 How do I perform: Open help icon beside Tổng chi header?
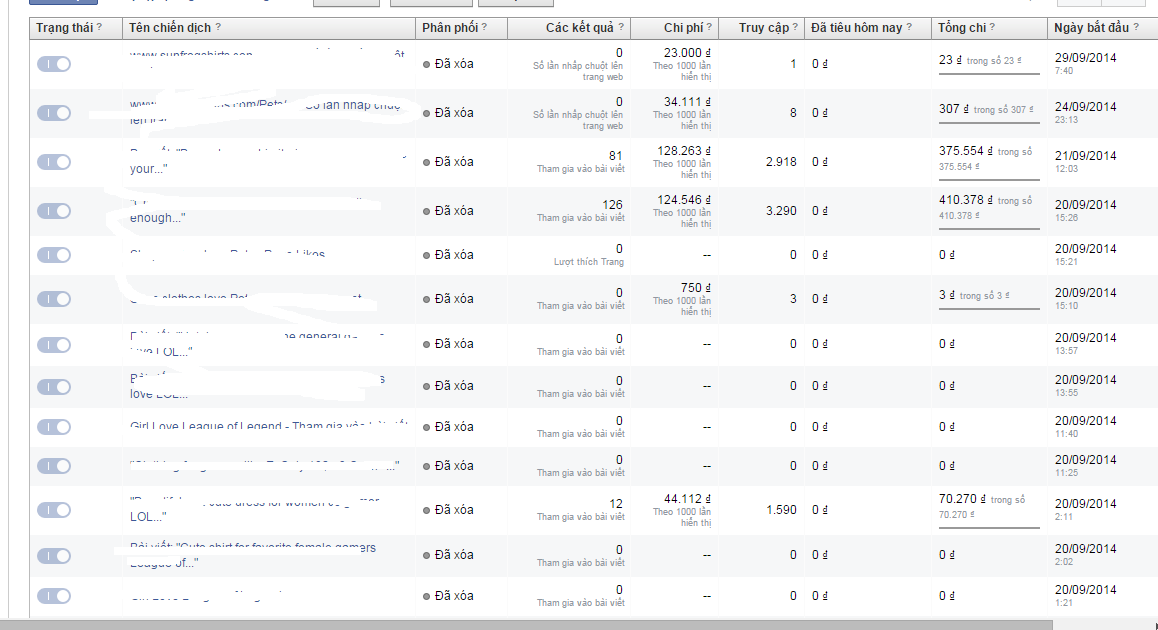coord(993,27)
